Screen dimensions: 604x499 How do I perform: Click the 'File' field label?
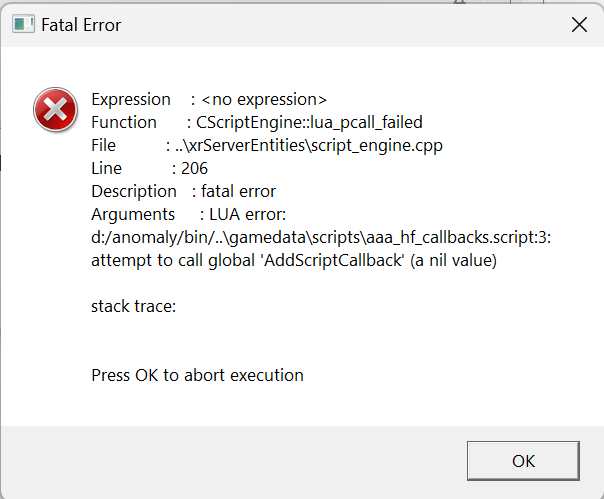point(106,145)
